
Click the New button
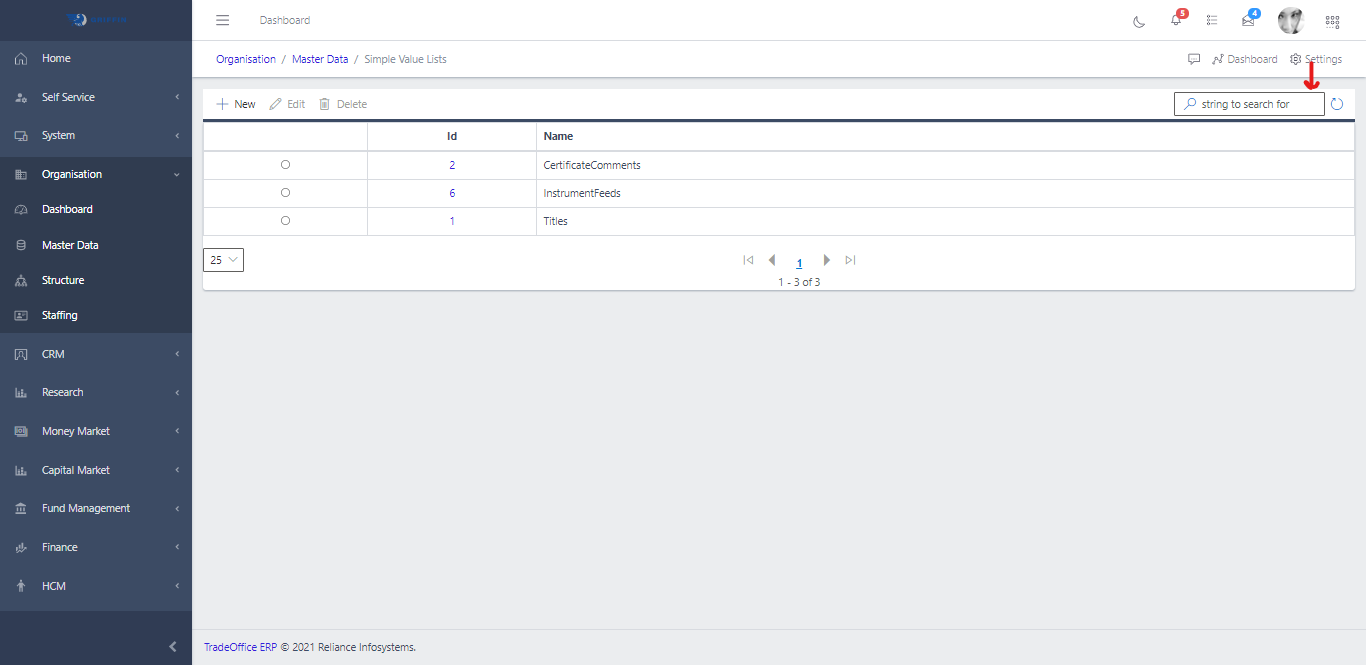[236, 104]
